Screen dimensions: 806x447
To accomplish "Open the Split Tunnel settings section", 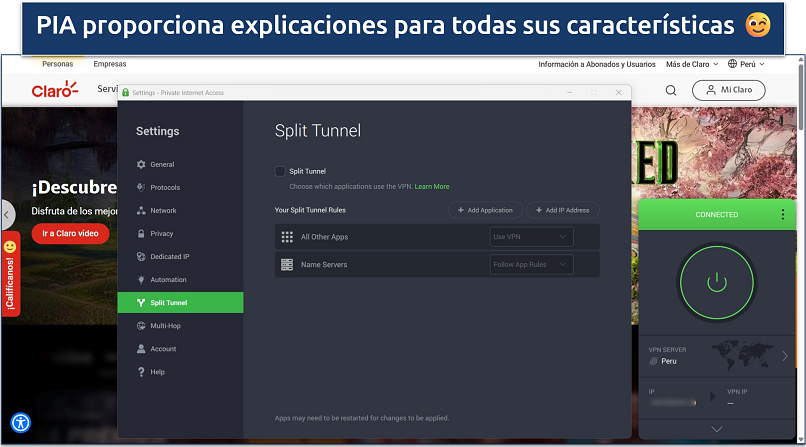I will [180, 303].
